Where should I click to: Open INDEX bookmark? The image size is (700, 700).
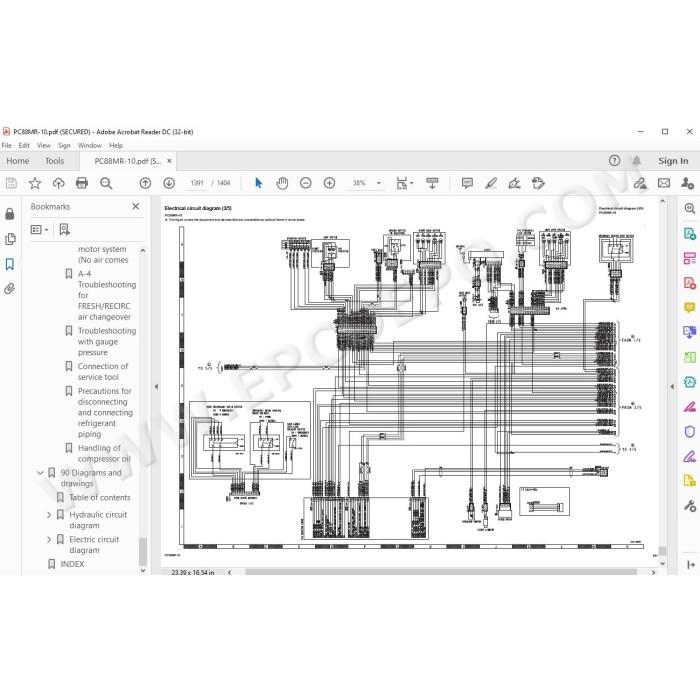pyautogui.click(x=72, y=564)
